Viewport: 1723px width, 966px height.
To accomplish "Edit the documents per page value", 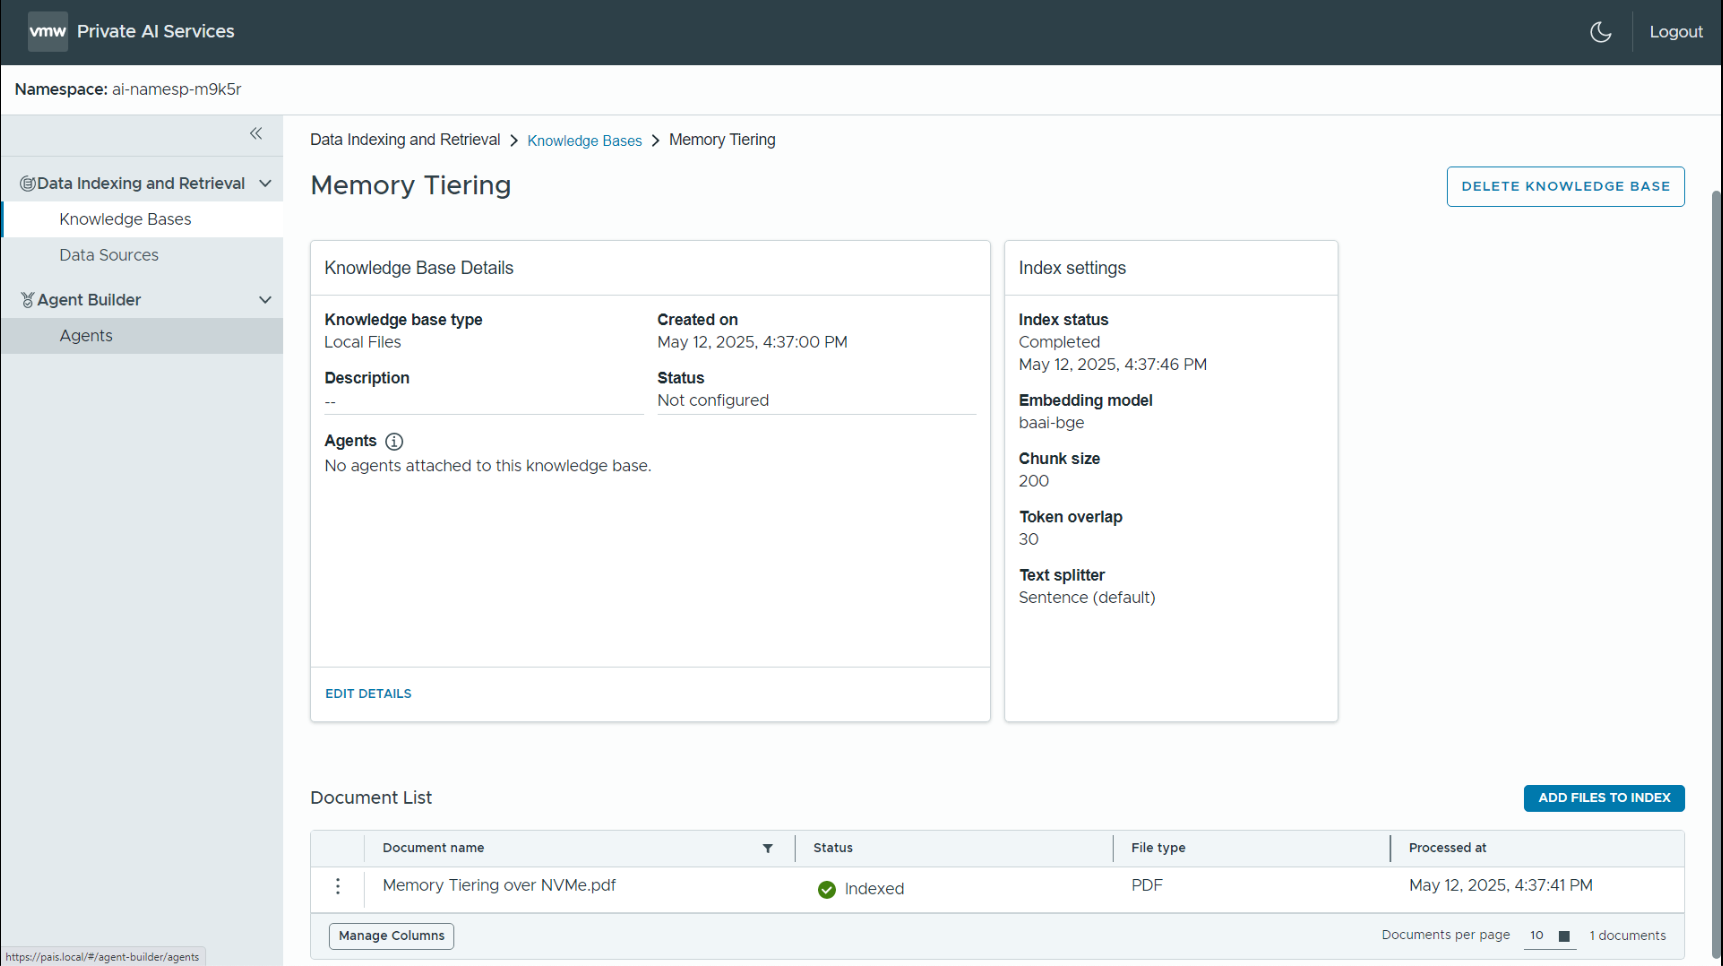I will (1537, 936).
